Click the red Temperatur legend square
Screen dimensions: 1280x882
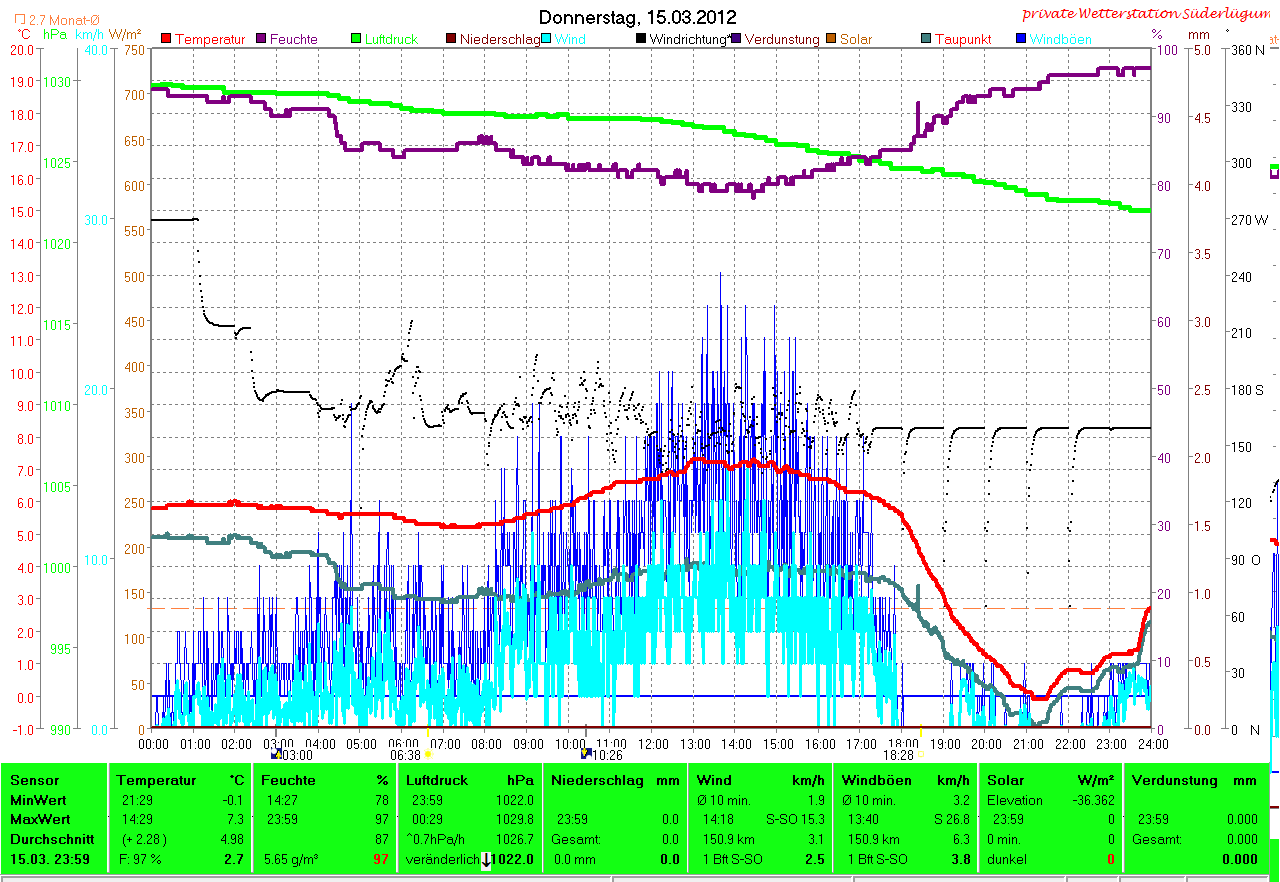pyautogui.click(x=166, y=39)
